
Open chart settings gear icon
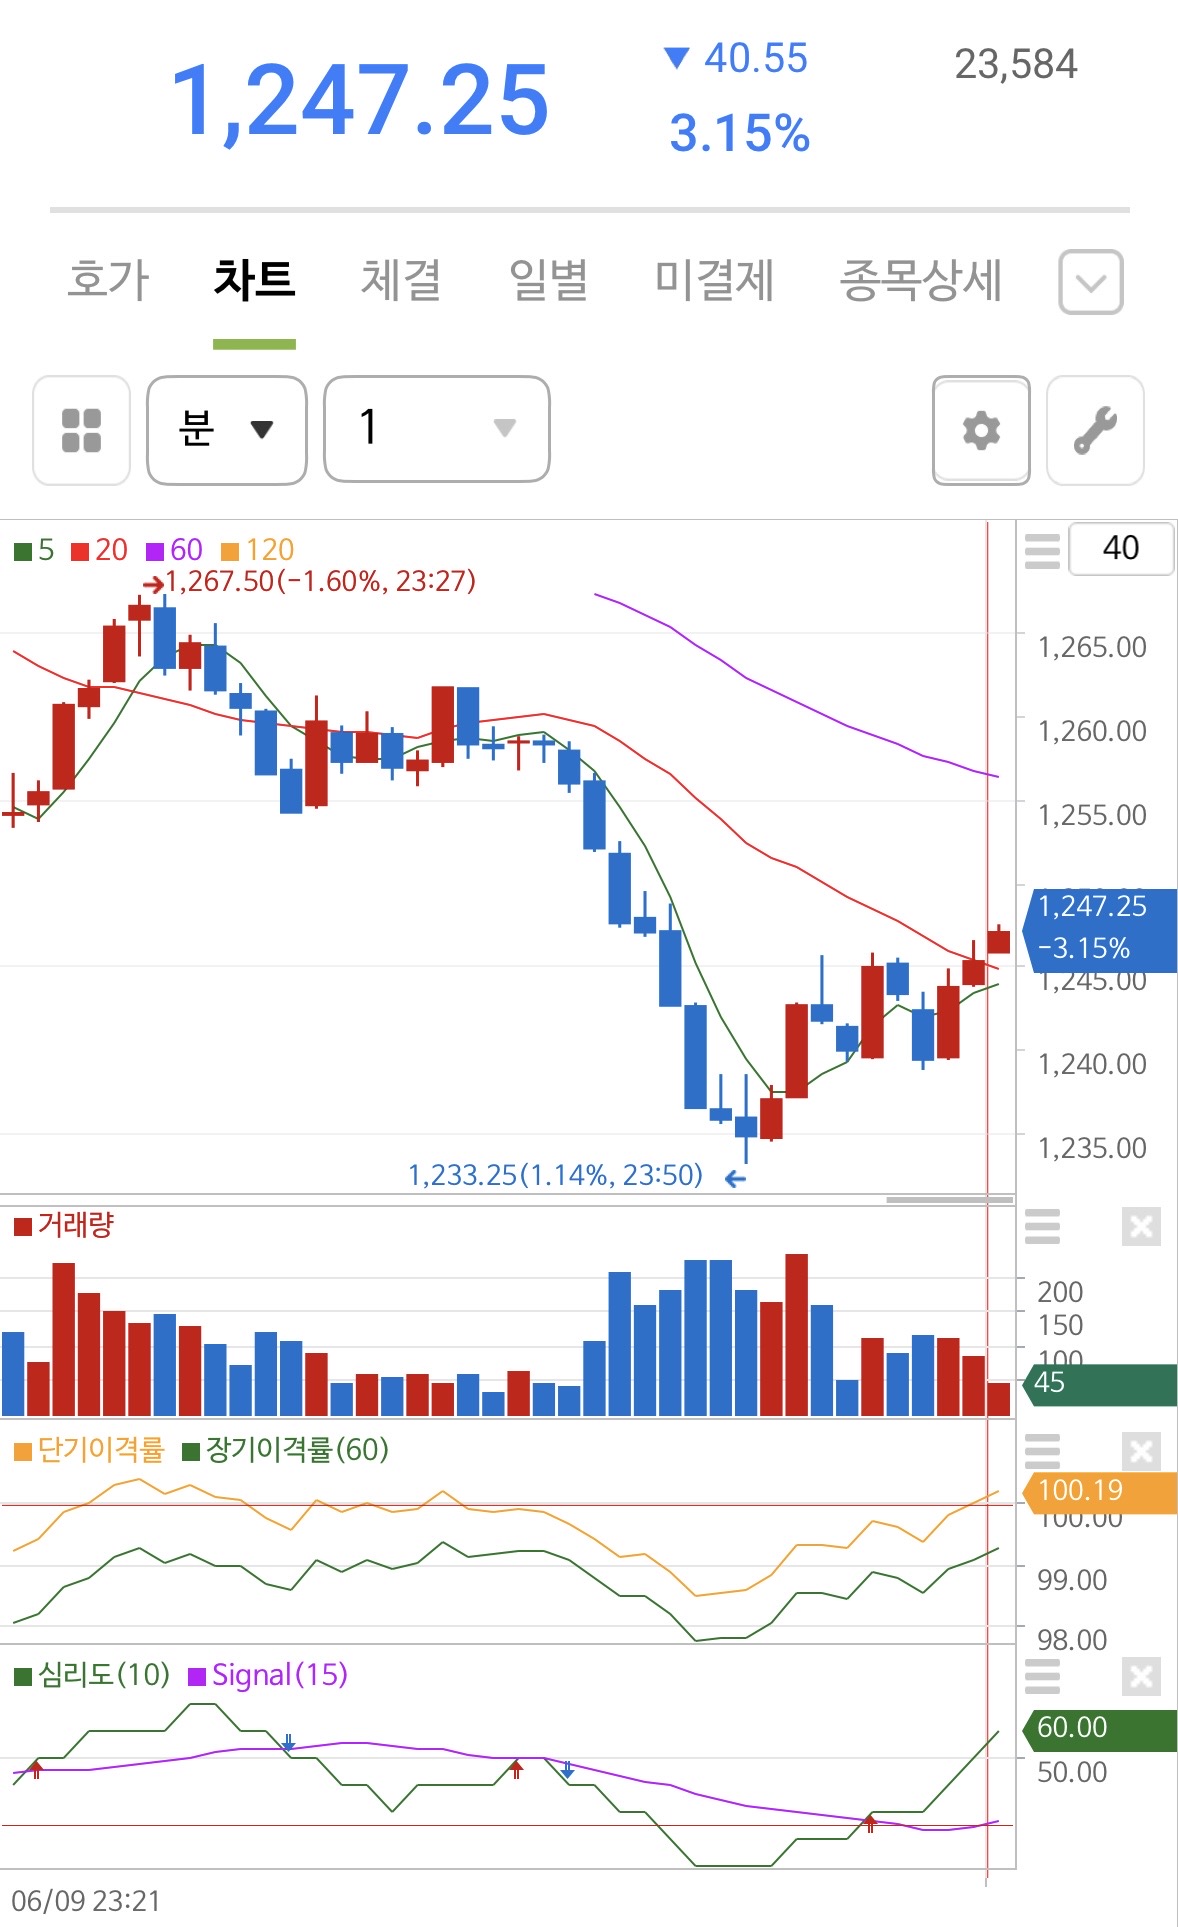(981, 431)
